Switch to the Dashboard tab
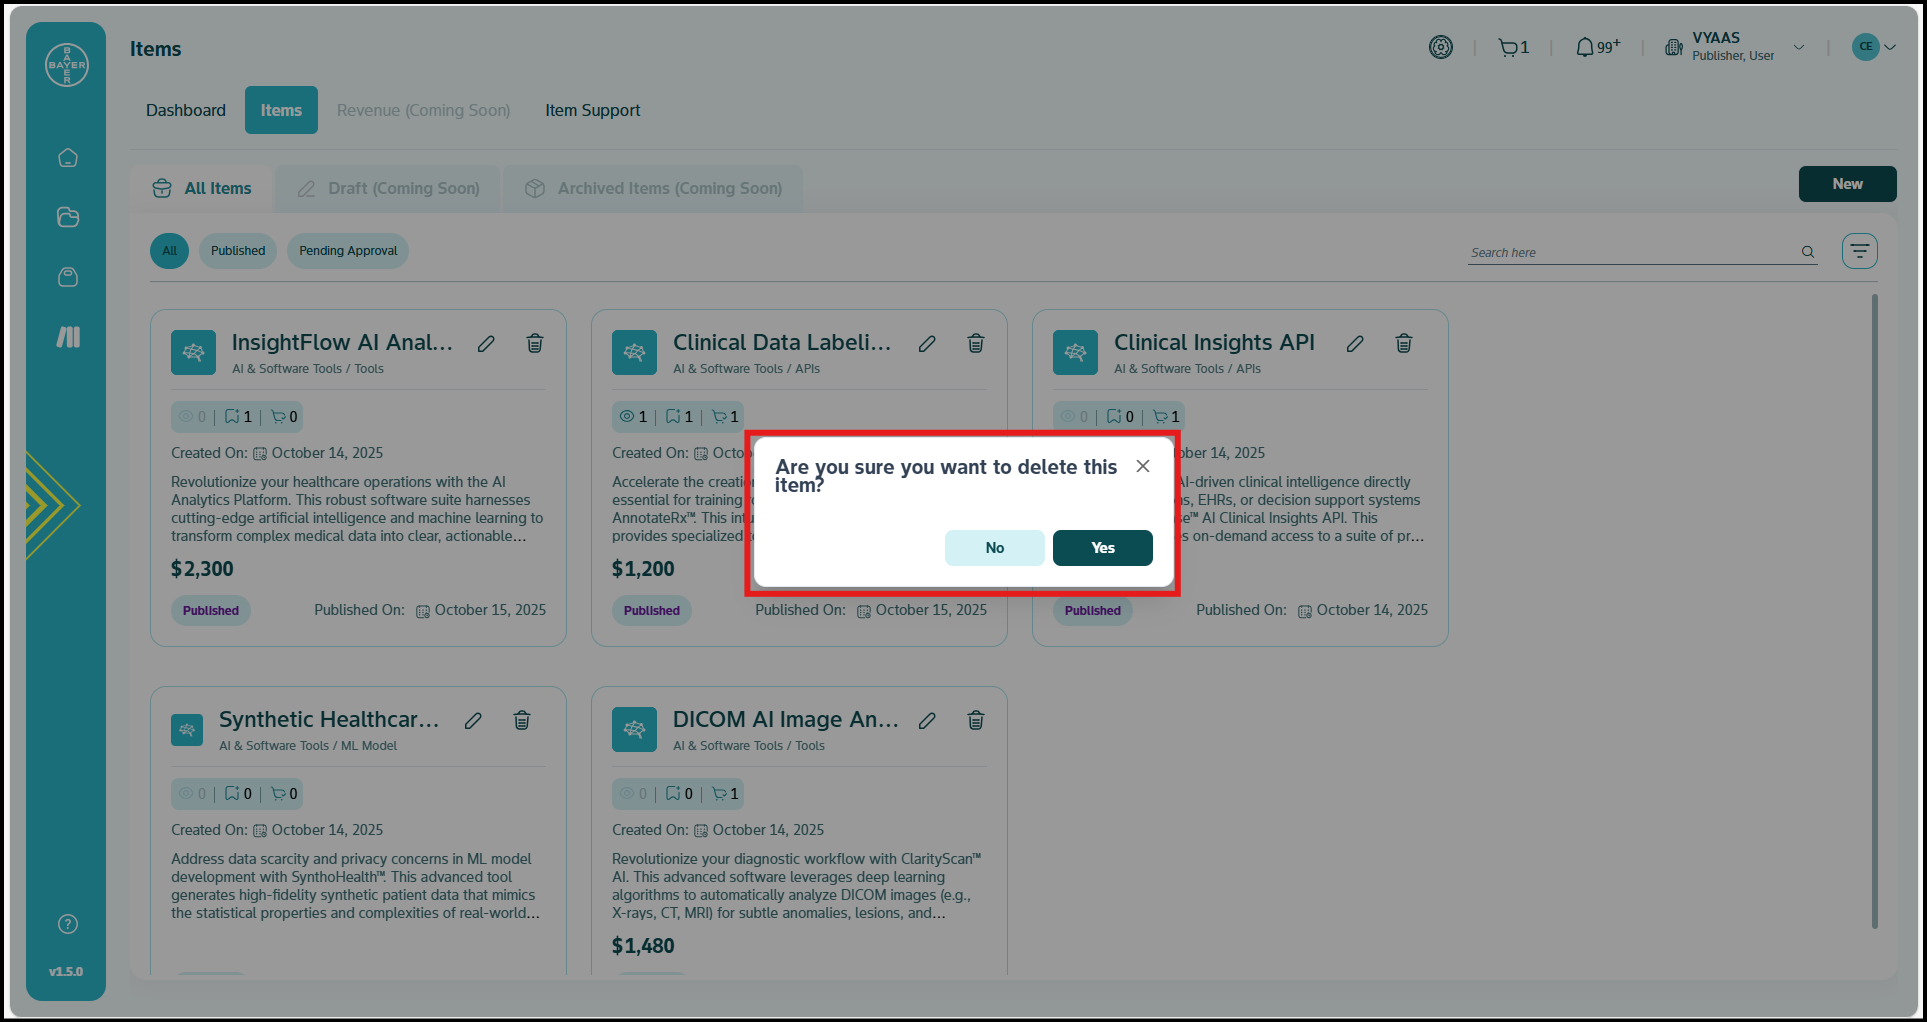This screenshot has height=1022, width=1927. coord(186,110)
